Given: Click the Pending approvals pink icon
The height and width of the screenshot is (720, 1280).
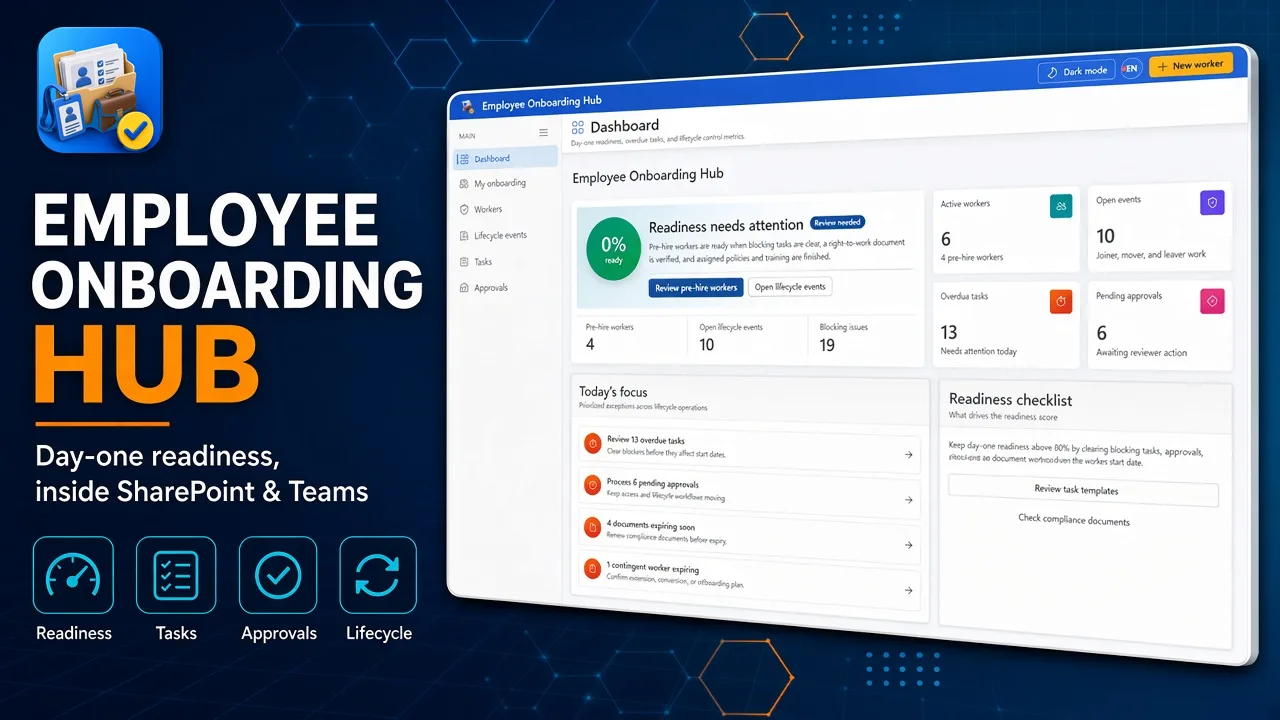Looking at the screenshot, I should [1212, 299].
